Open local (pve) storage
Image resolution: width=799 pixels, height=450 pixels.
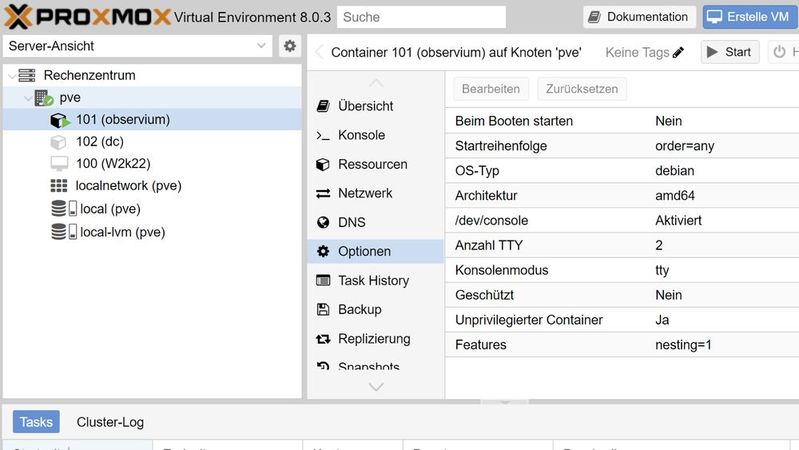[108, 209]
